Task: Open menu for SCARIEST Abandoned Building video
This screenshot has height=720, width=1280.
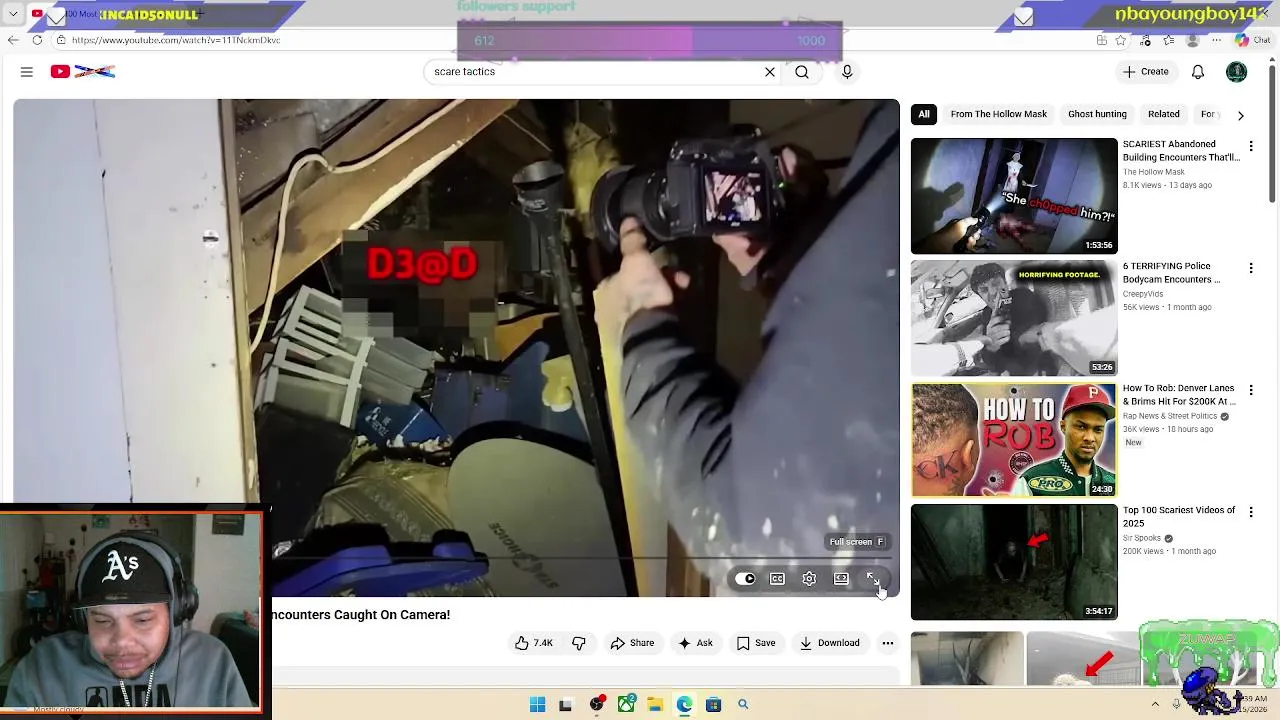Action: point(1251,146)
